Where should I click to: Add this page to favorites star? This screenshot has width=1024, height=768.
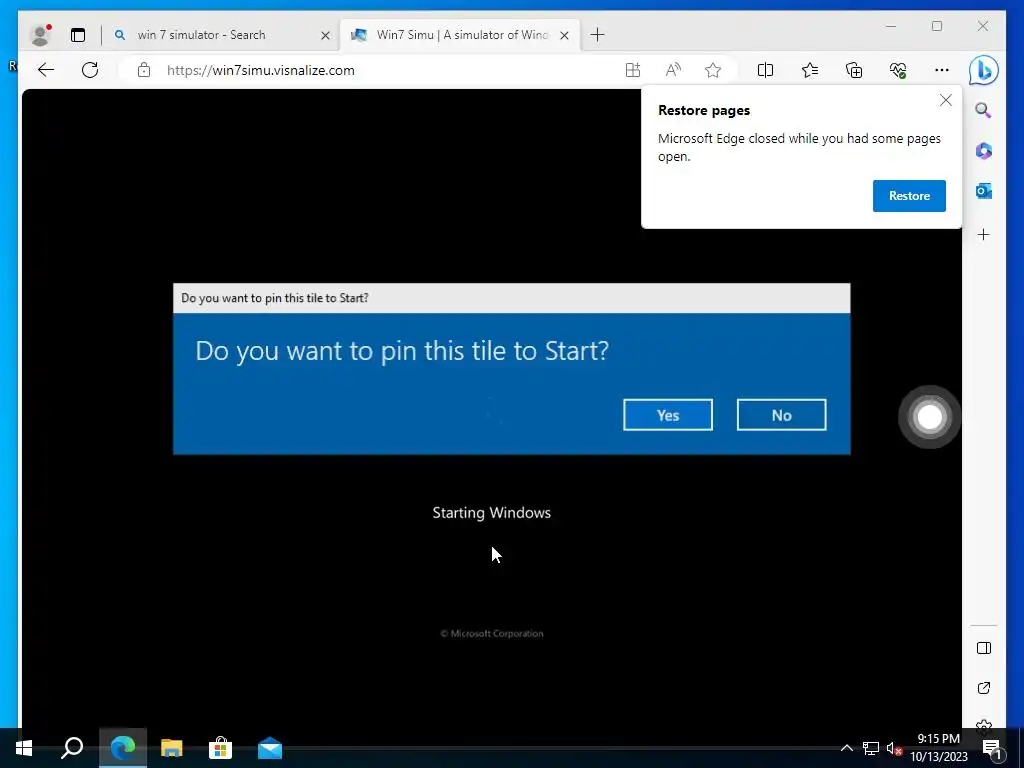click(713, 70)
